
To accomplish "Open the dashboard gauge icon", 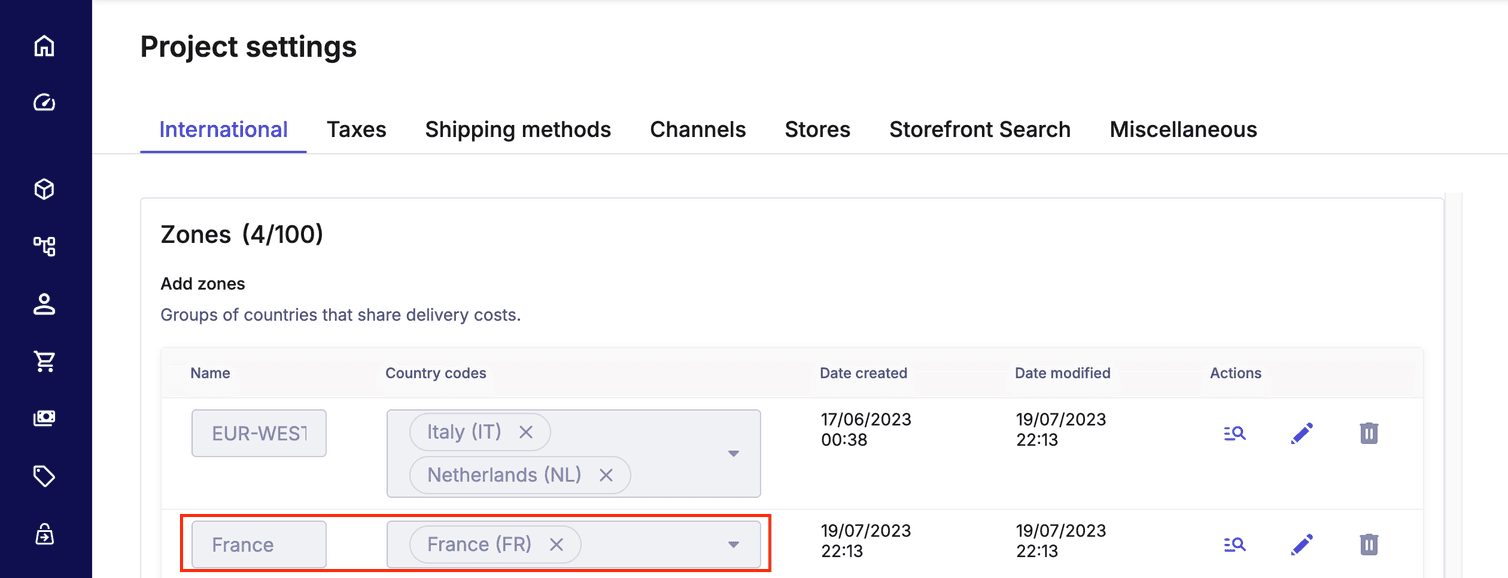I will point(44,102).
